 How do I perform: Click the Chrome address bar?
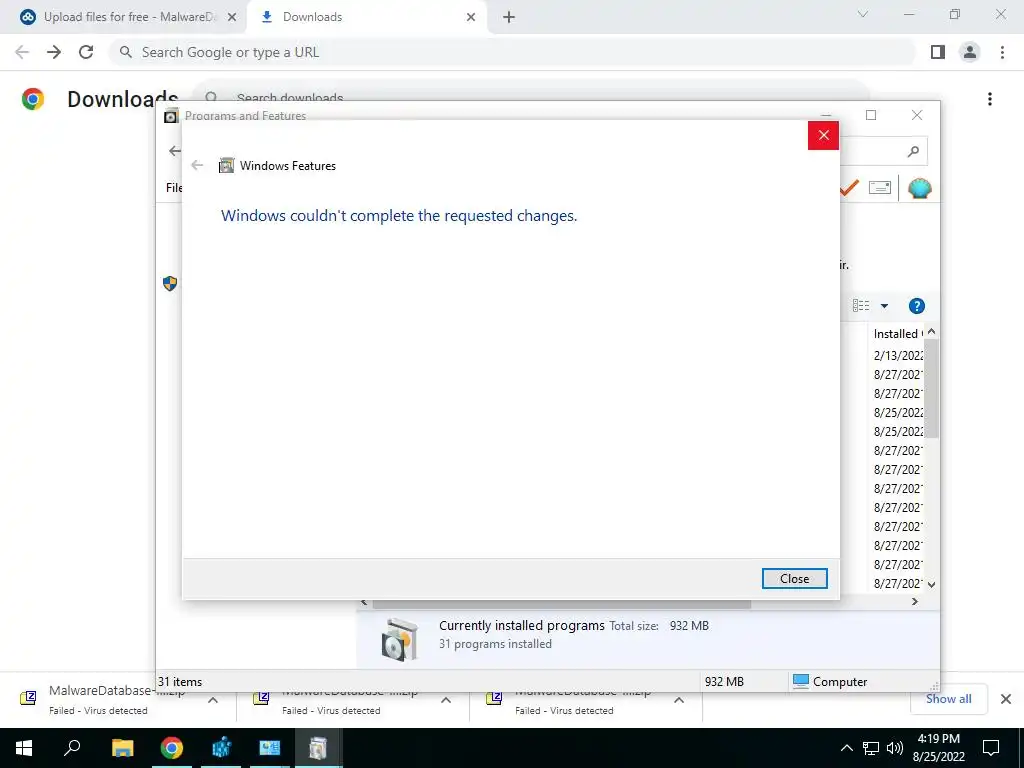(512, 52)
